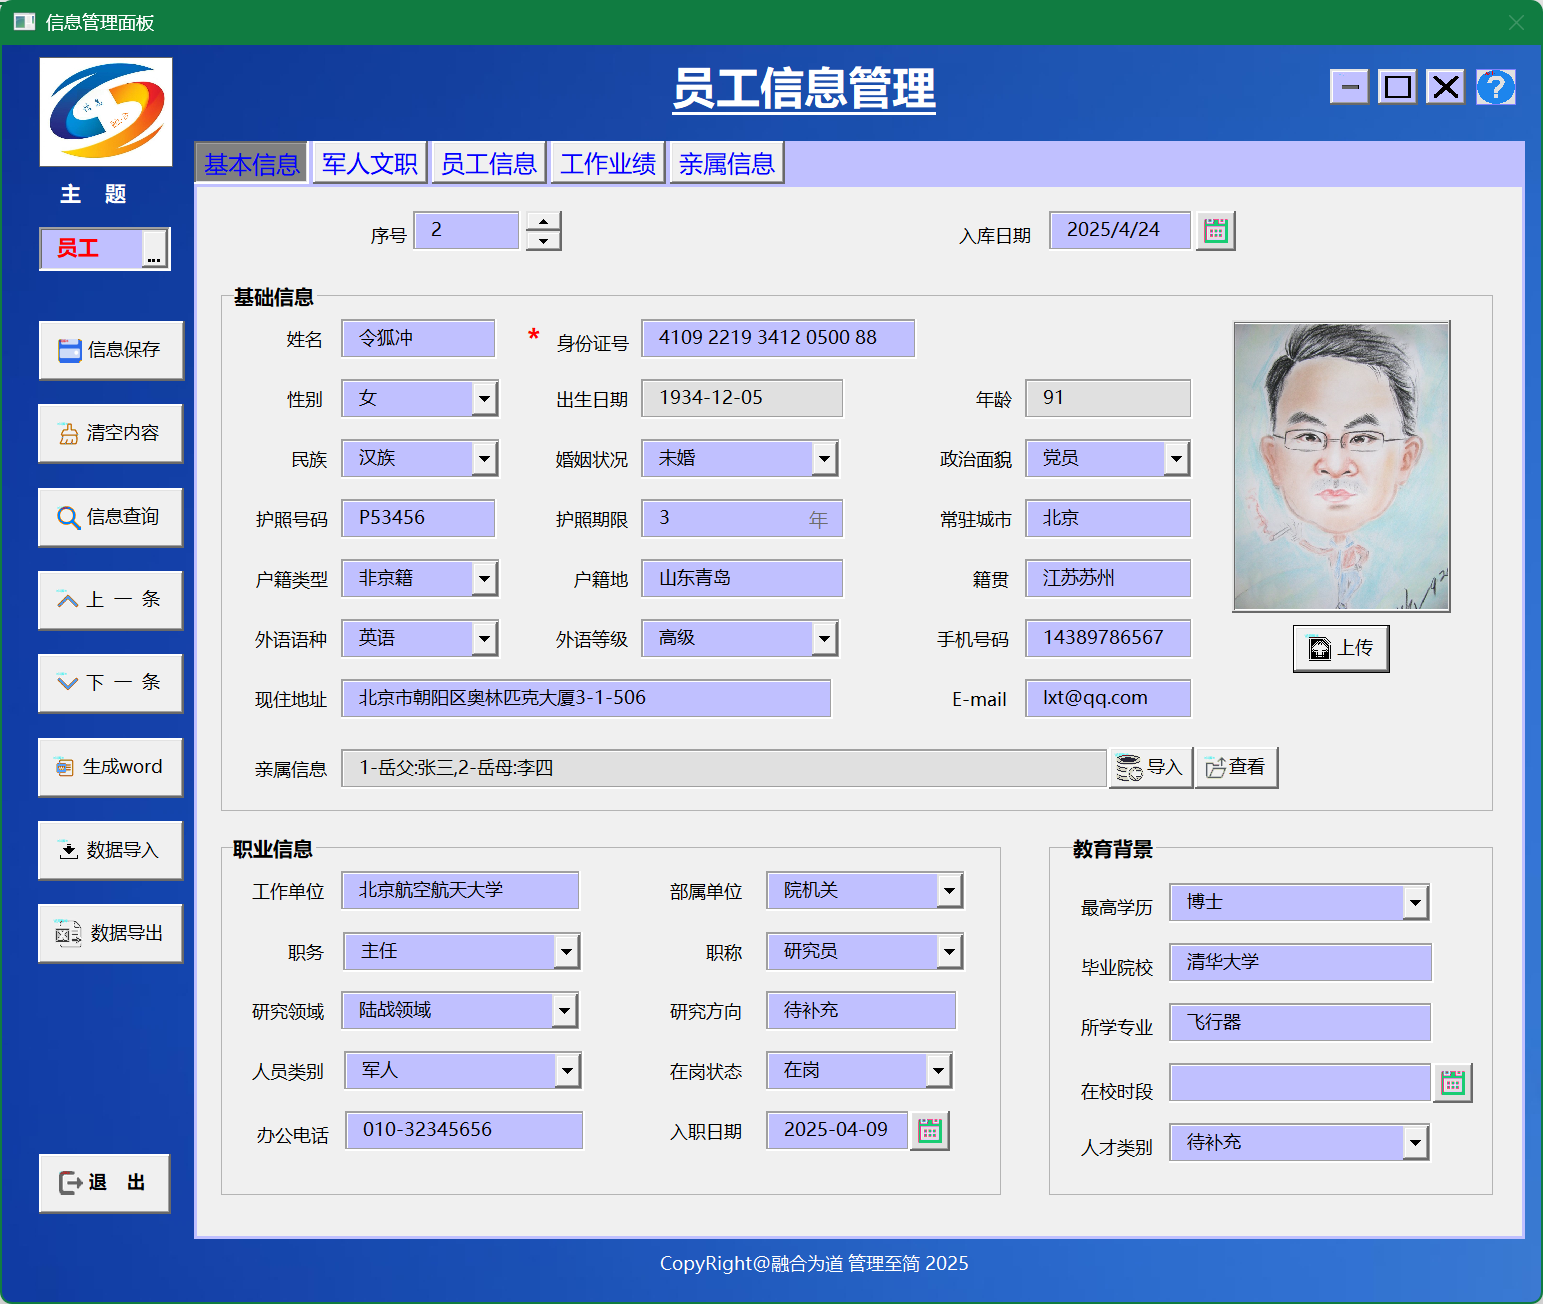Click the E-mail input field

1108,698
